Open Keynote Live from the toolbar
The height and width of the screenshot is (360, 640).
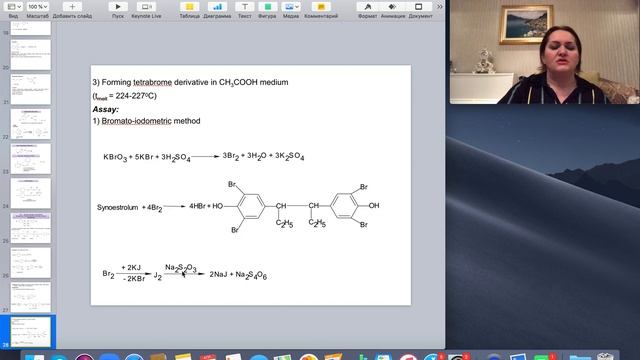click(146, 7)
